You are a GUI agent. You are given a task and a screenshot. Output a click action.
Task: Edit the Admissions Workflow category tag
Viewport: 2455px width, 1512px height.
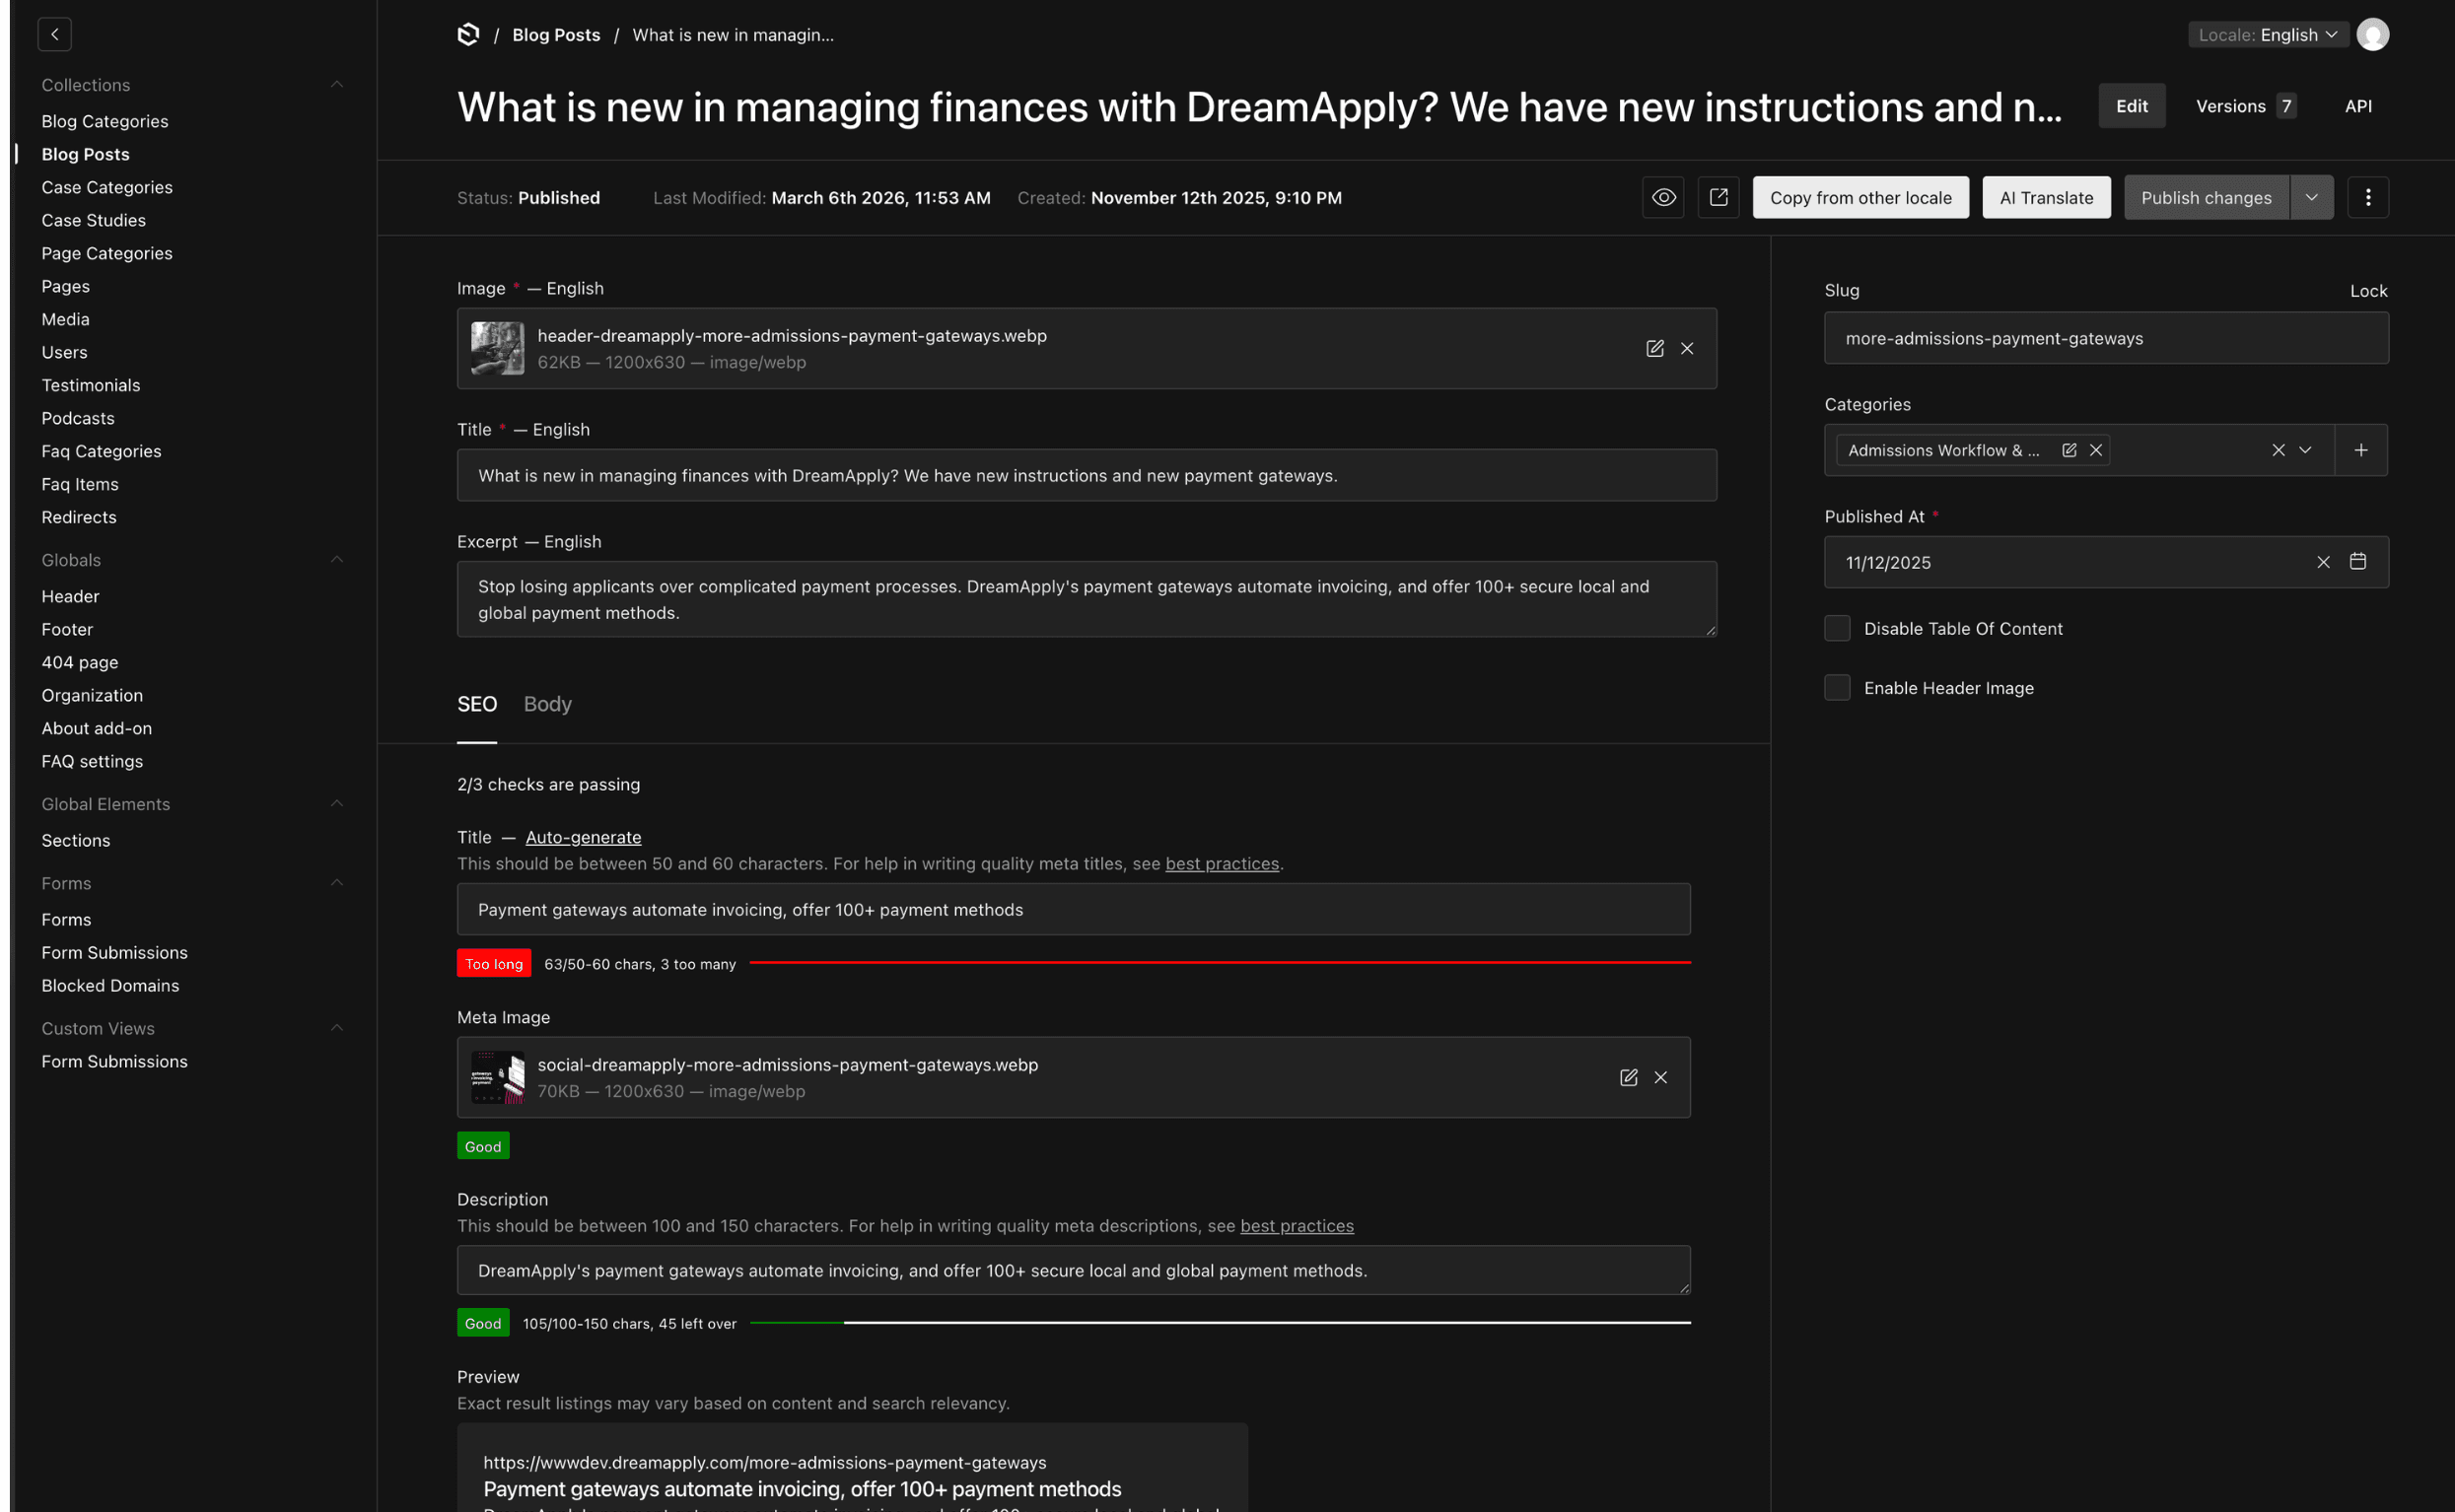point(2069,450)
